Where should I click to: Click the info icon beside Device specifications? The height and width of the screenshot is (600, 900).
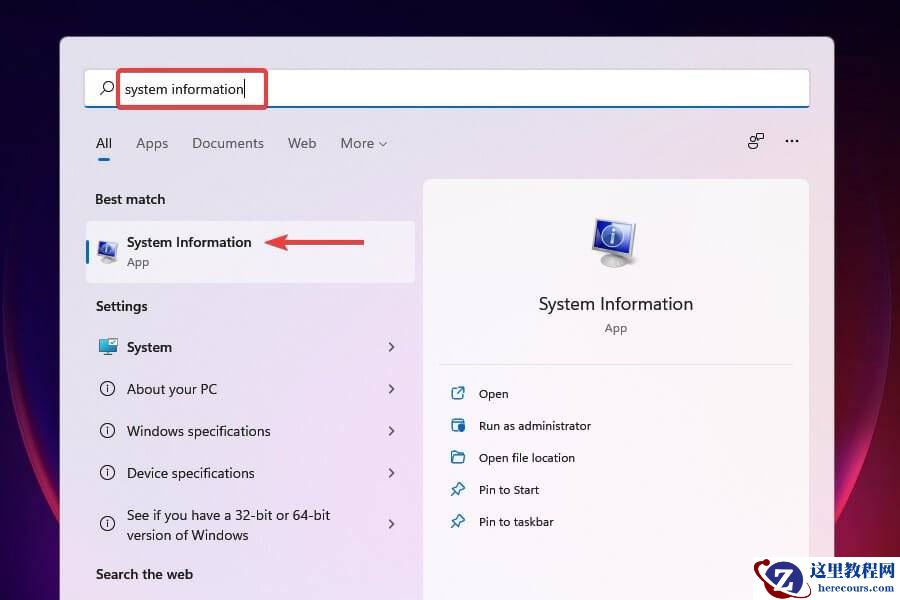coord(107,473)
